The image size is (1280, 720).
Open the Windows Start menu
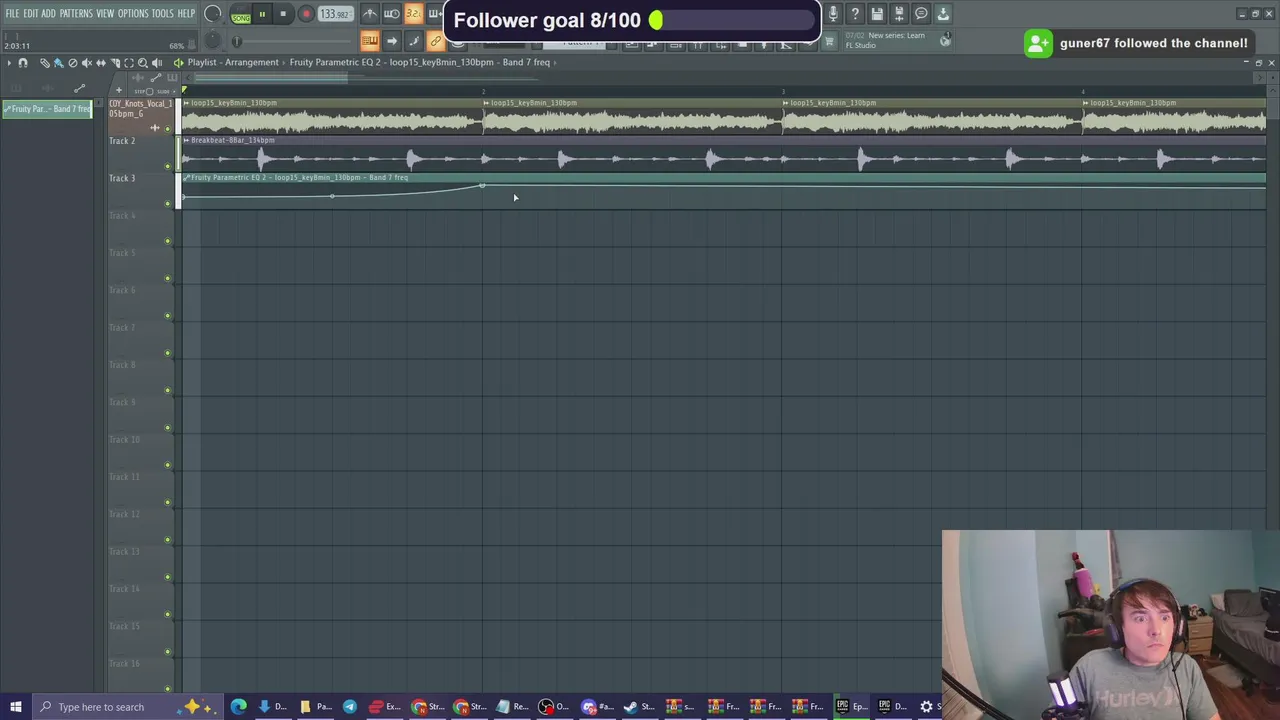point(15,707)
